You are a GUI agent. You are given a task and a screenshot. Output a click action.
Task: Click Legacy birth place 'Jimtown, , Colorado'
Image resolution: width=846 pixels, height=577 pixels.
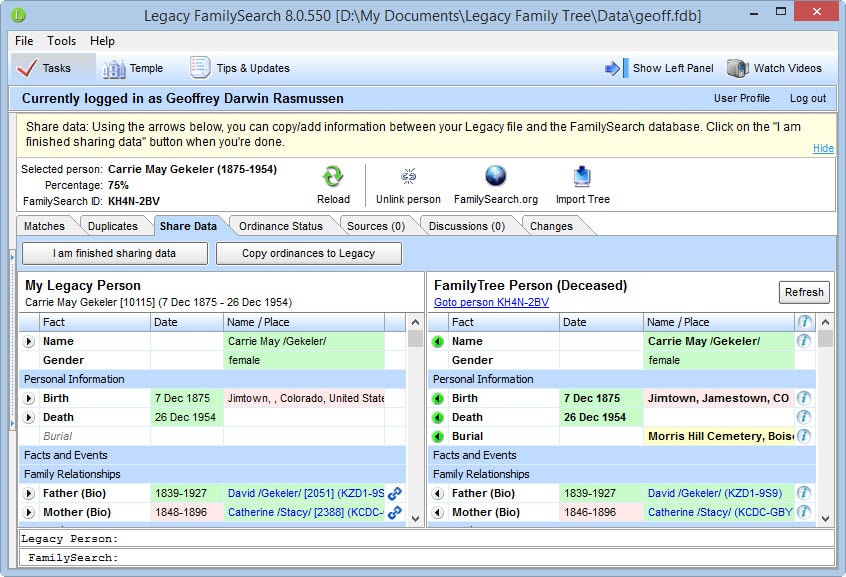click(304, 398)
